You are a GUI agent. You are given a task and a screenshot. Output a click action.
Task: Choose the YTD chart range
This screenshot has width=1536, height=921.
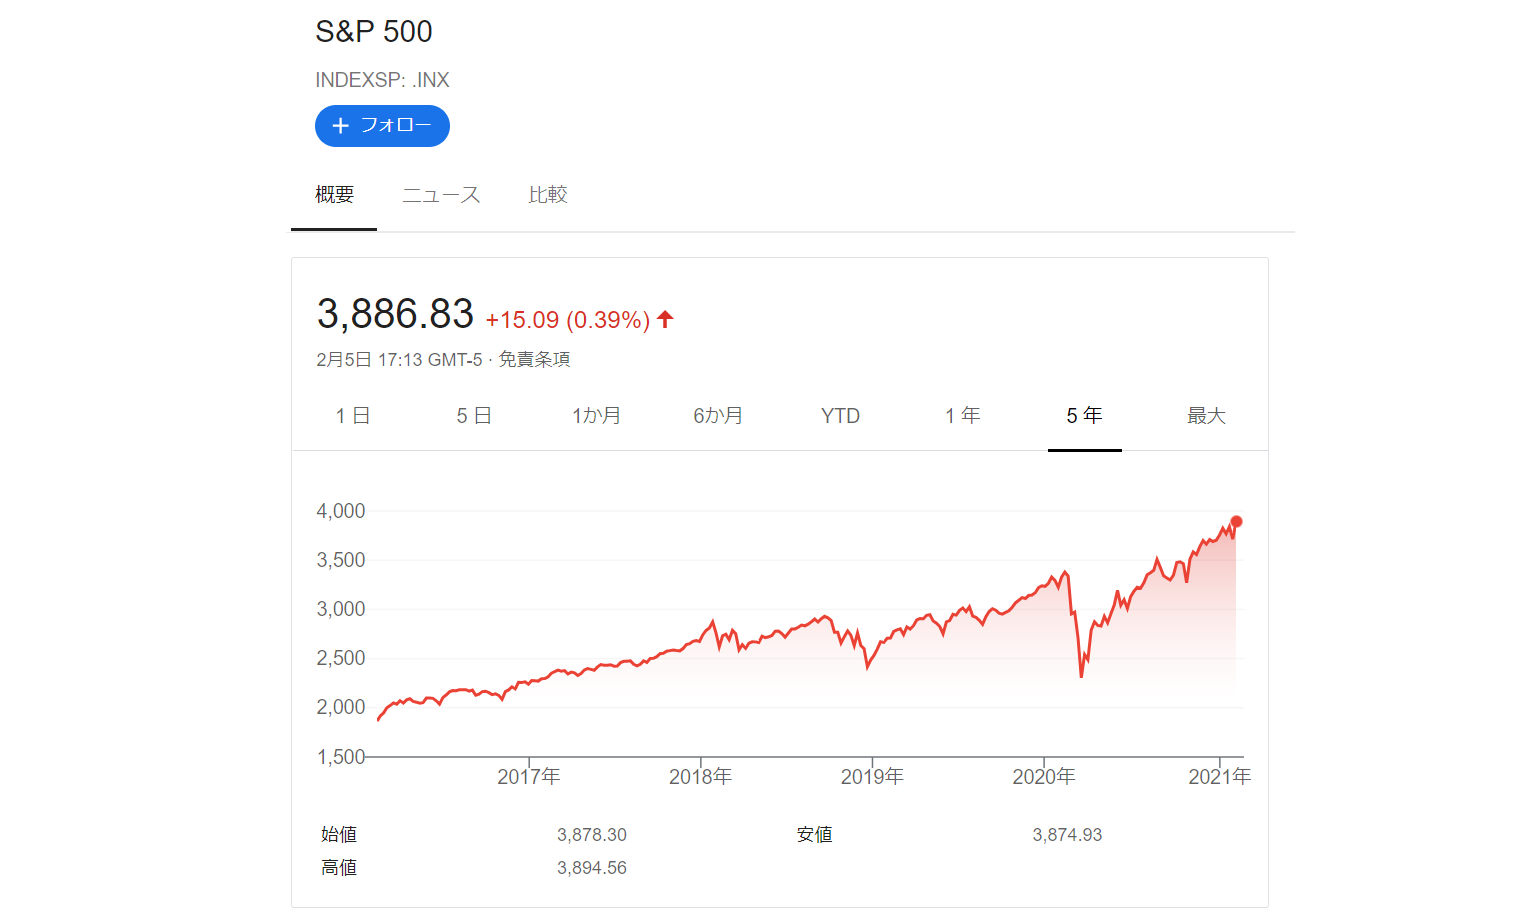click(x=840, y=416)
